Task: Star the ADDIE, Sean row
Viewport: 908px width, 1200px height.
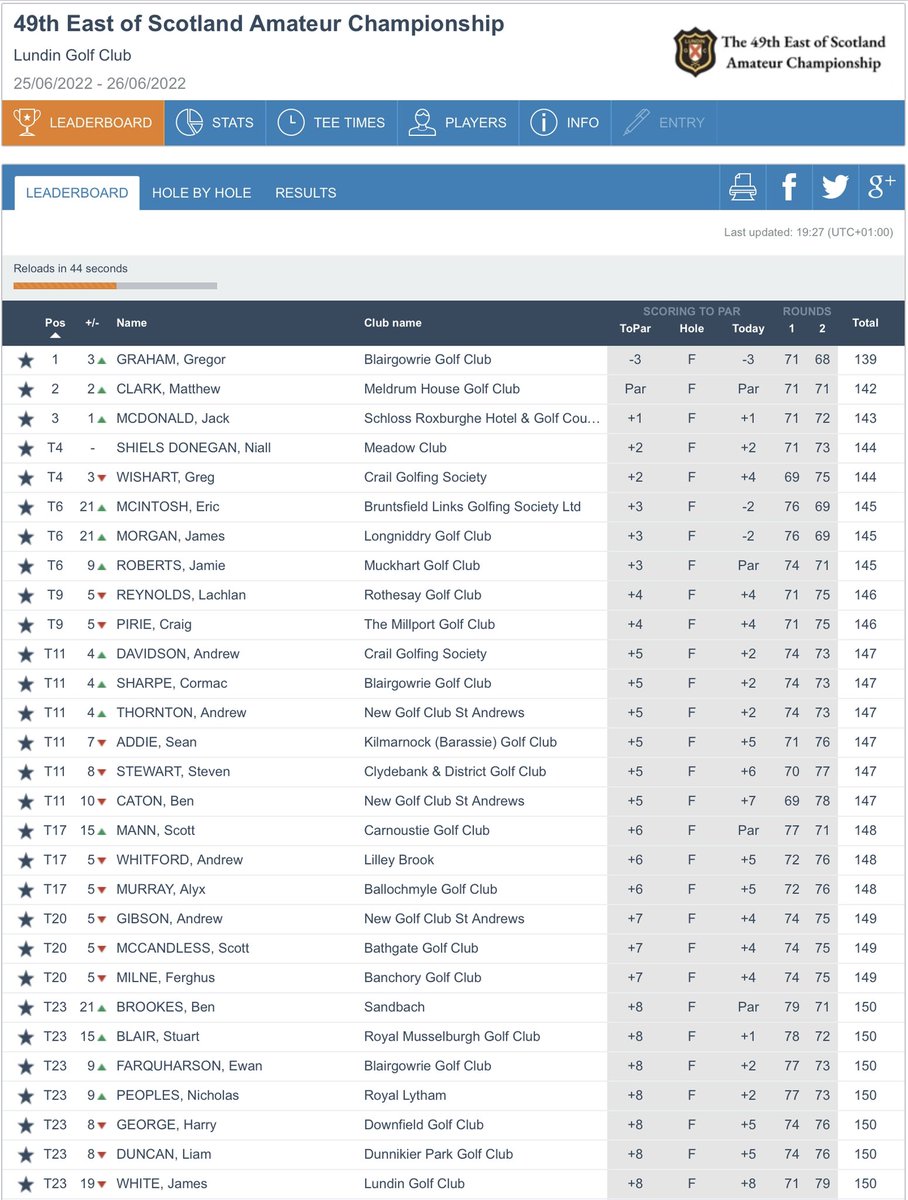Action: coord(26,743)
